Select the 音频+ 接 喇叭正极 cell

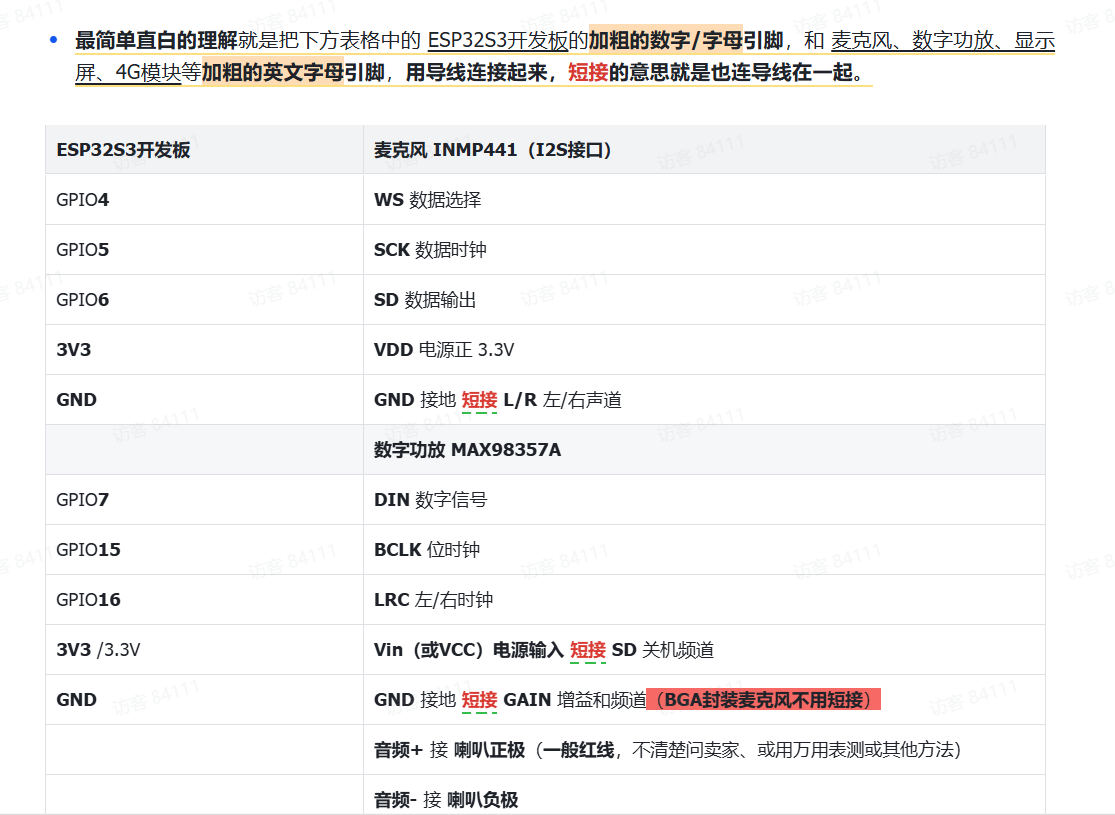click(x=704, y=750)
